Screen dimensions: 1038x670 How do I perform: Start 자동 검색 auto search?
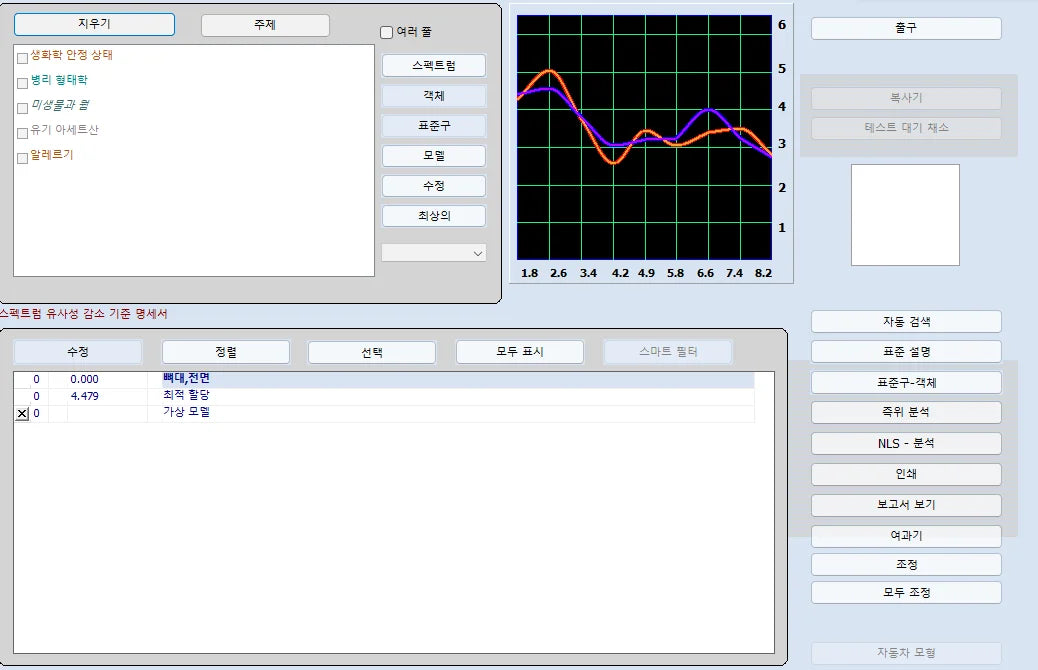905,322
